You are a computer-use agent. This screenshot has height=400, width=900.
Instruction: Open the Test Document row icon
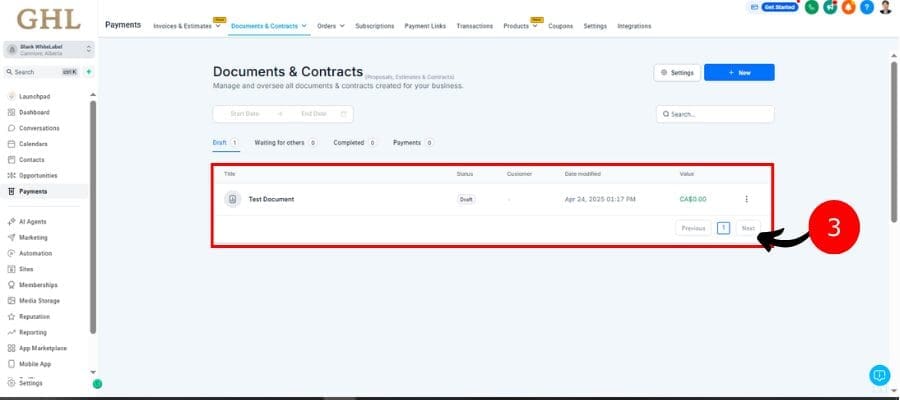pyautogui.click(x=232, y=199)
